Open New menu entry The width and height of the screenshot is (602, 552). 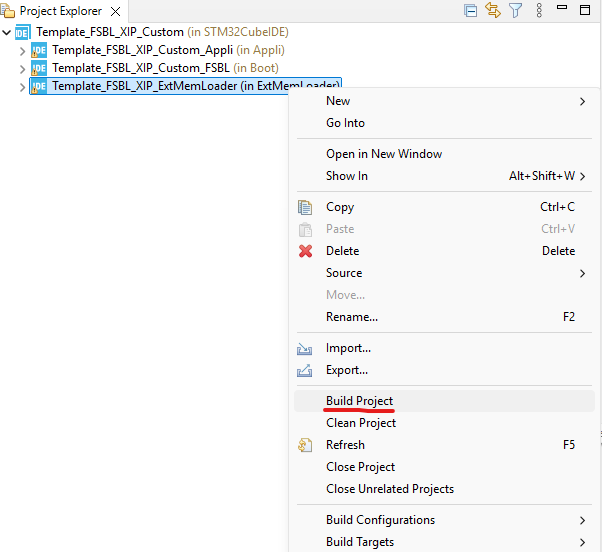tap(445, 101)
